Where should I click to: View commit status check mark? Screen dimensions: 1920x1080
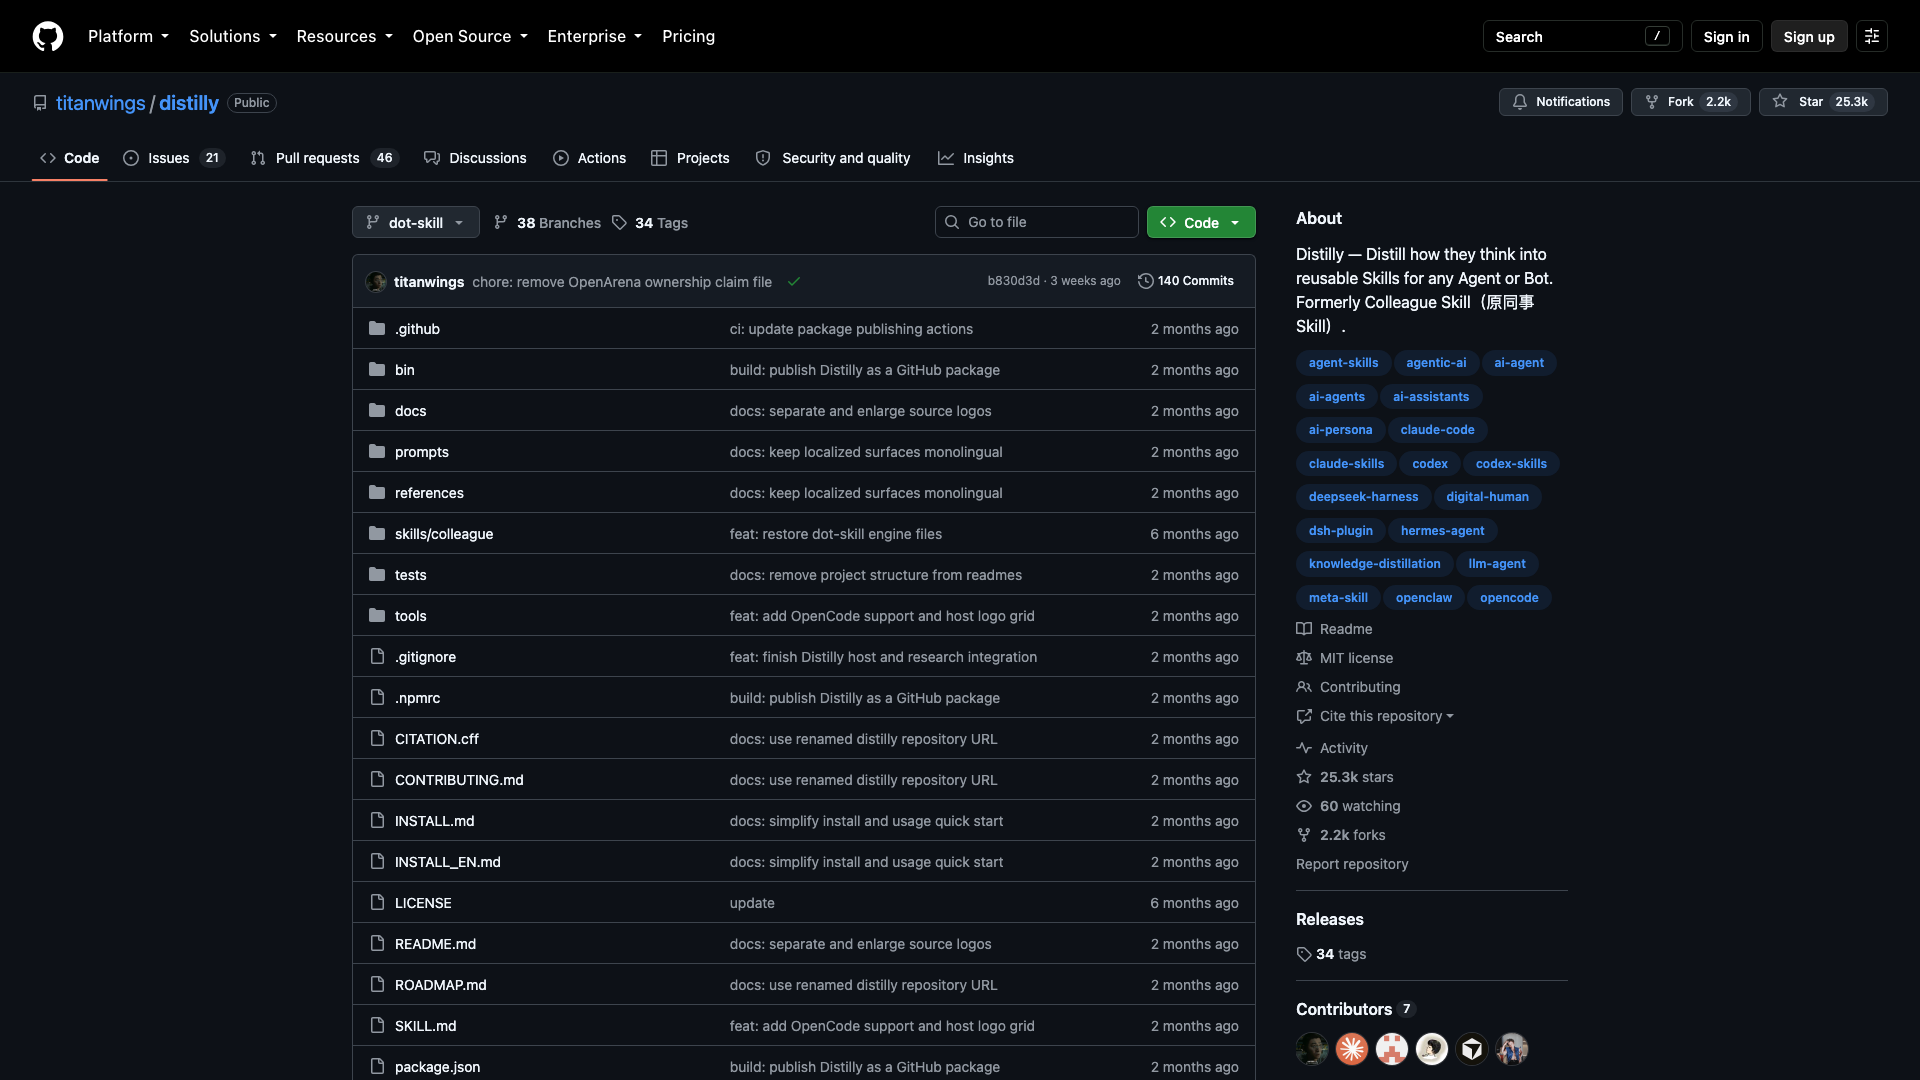tap(794, 282)
